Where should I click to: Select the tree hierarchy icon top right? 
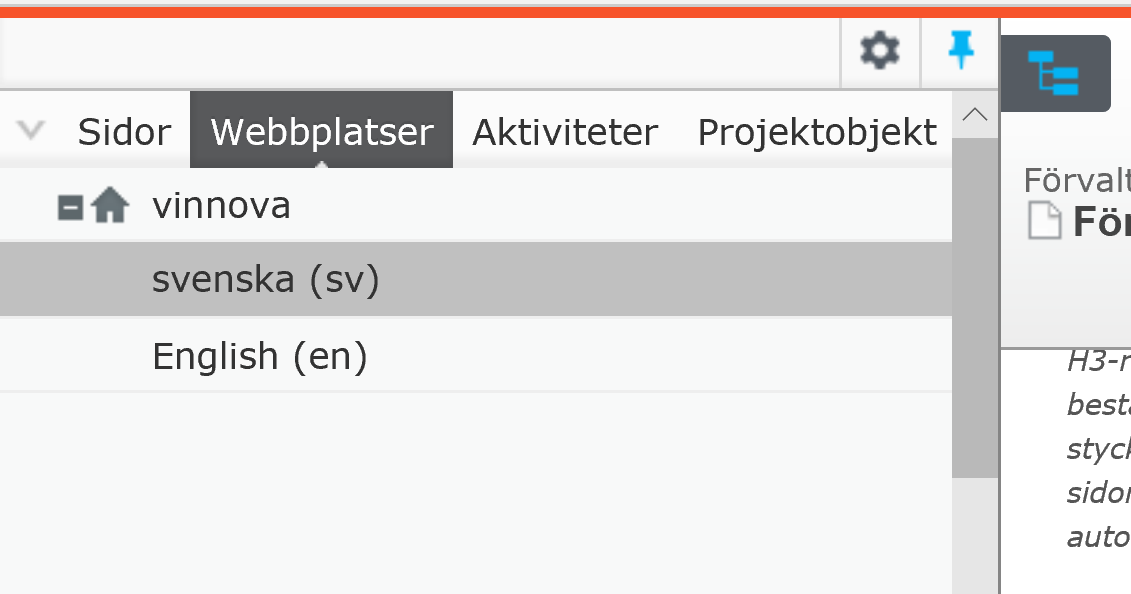point(1055,73)
